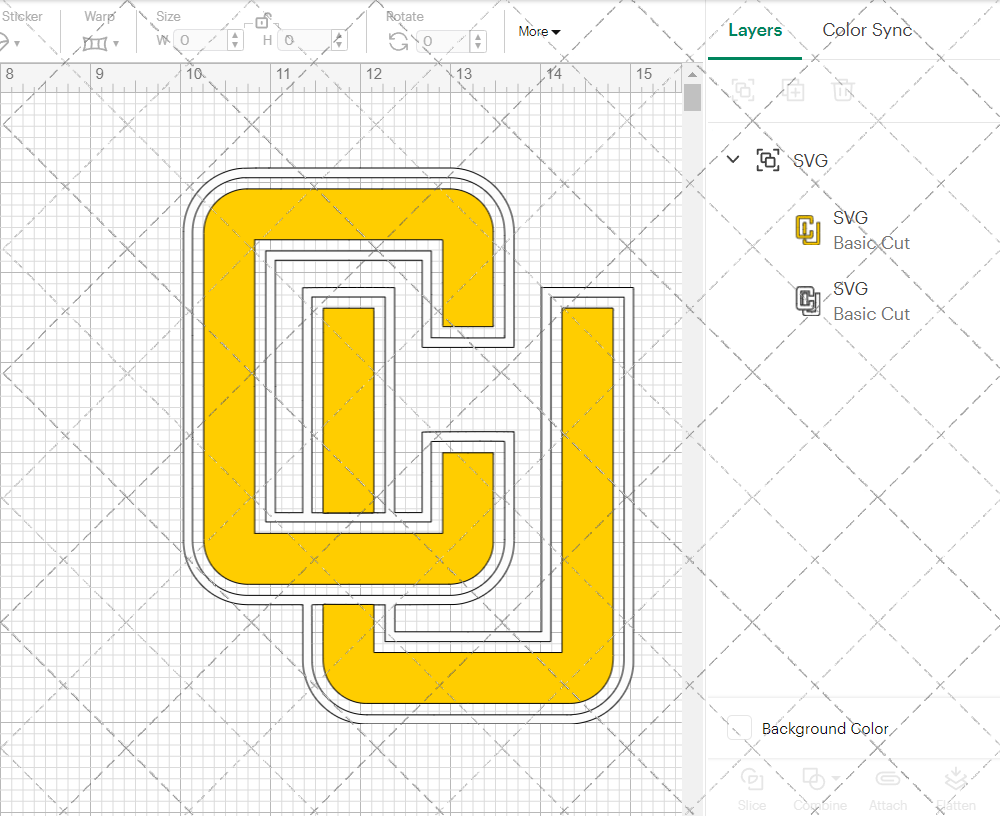The width and height of the screenshot is (1000, 816).
Task: Toggle the Size aspect ratio lock
Action: click(x=262, y=22)
